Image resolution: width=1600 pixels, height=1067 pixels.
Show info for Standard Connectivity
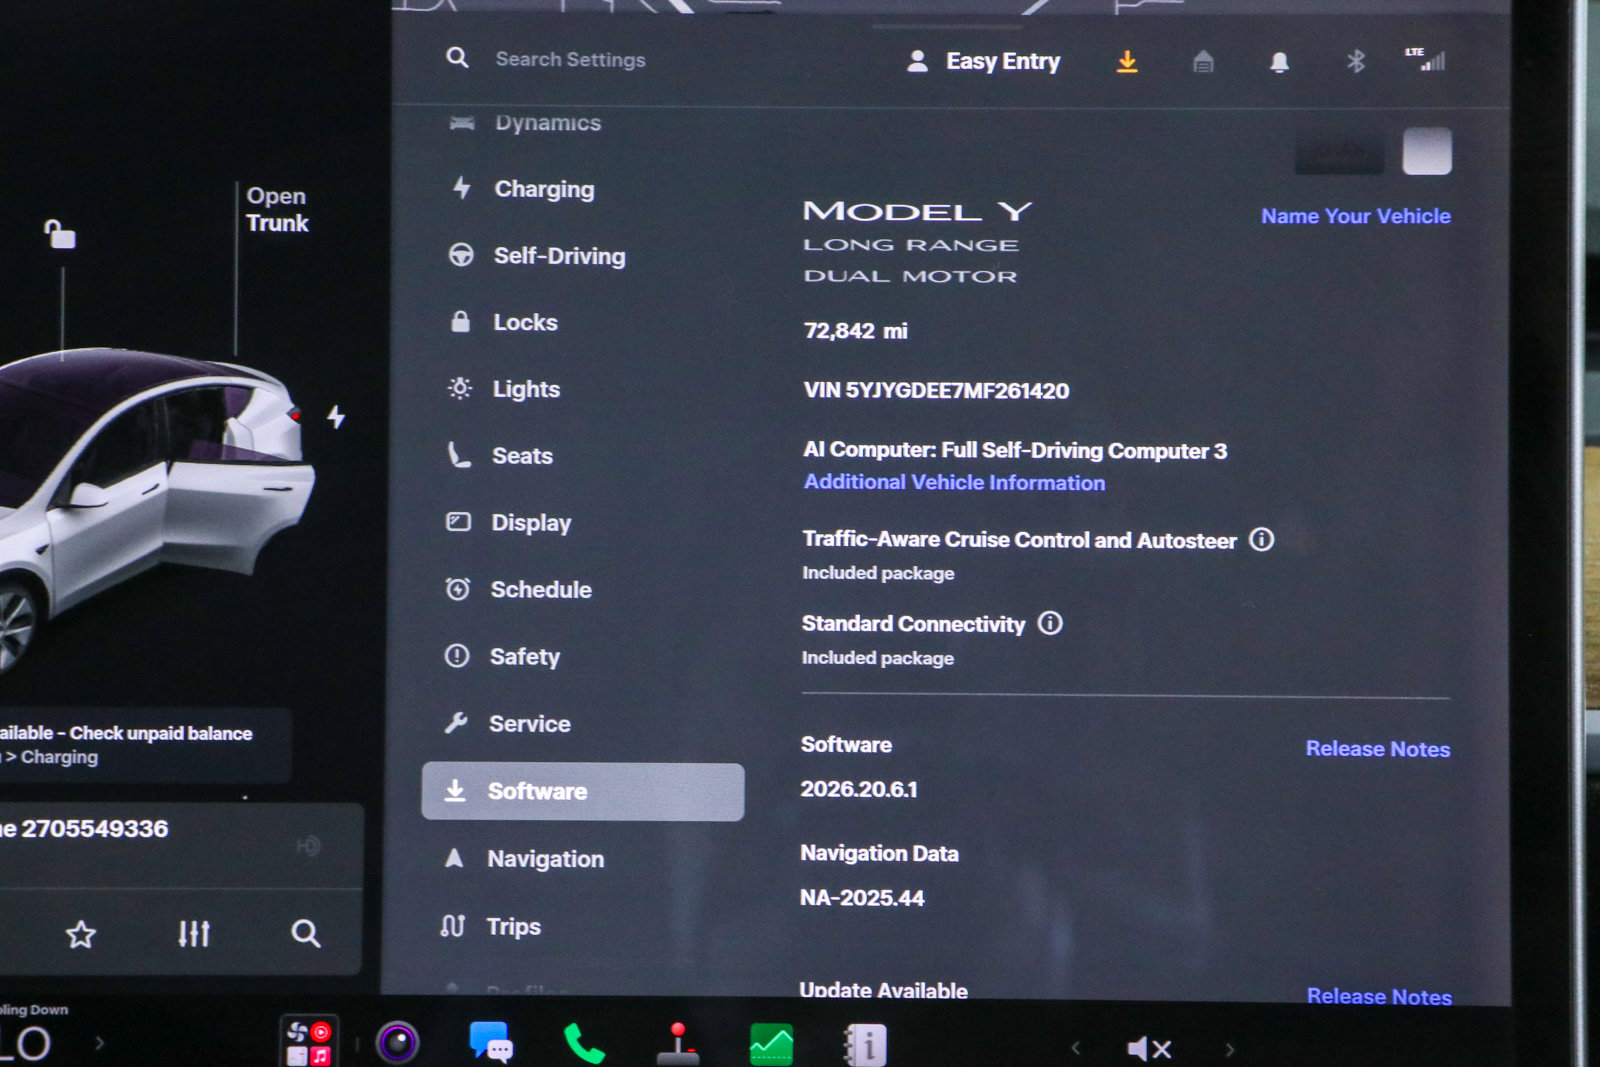coord(1050,624)
